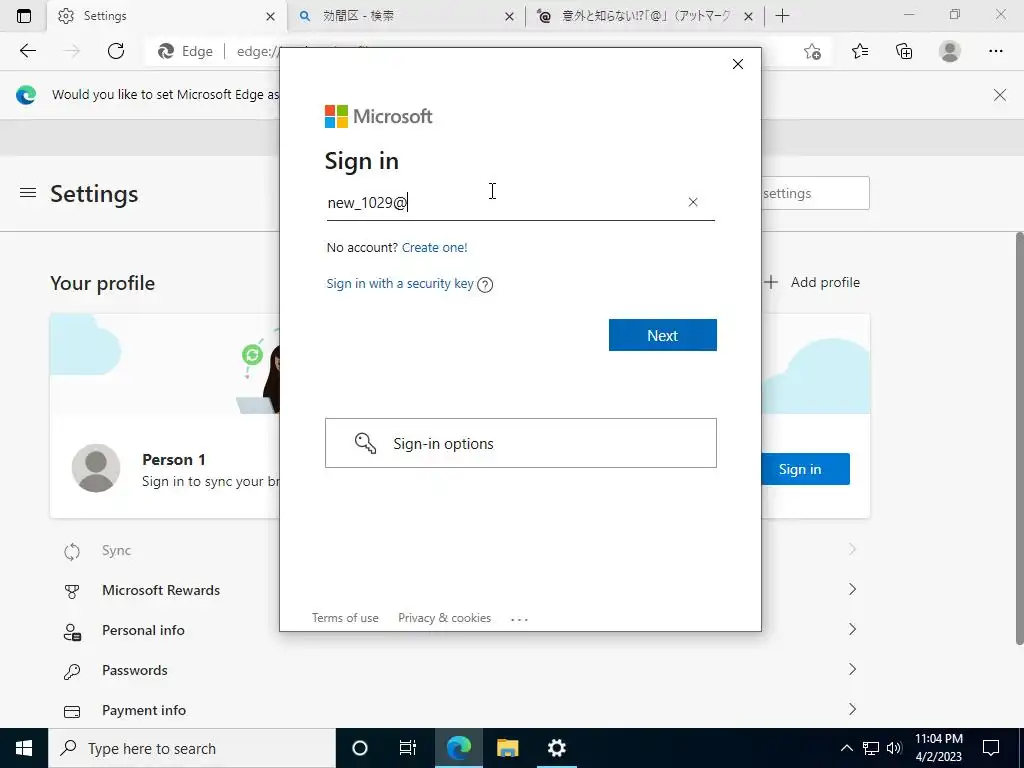Screen dimensions: 1024x768
Task: Click the Payment info card icon
Action: (x=72, y=711)
